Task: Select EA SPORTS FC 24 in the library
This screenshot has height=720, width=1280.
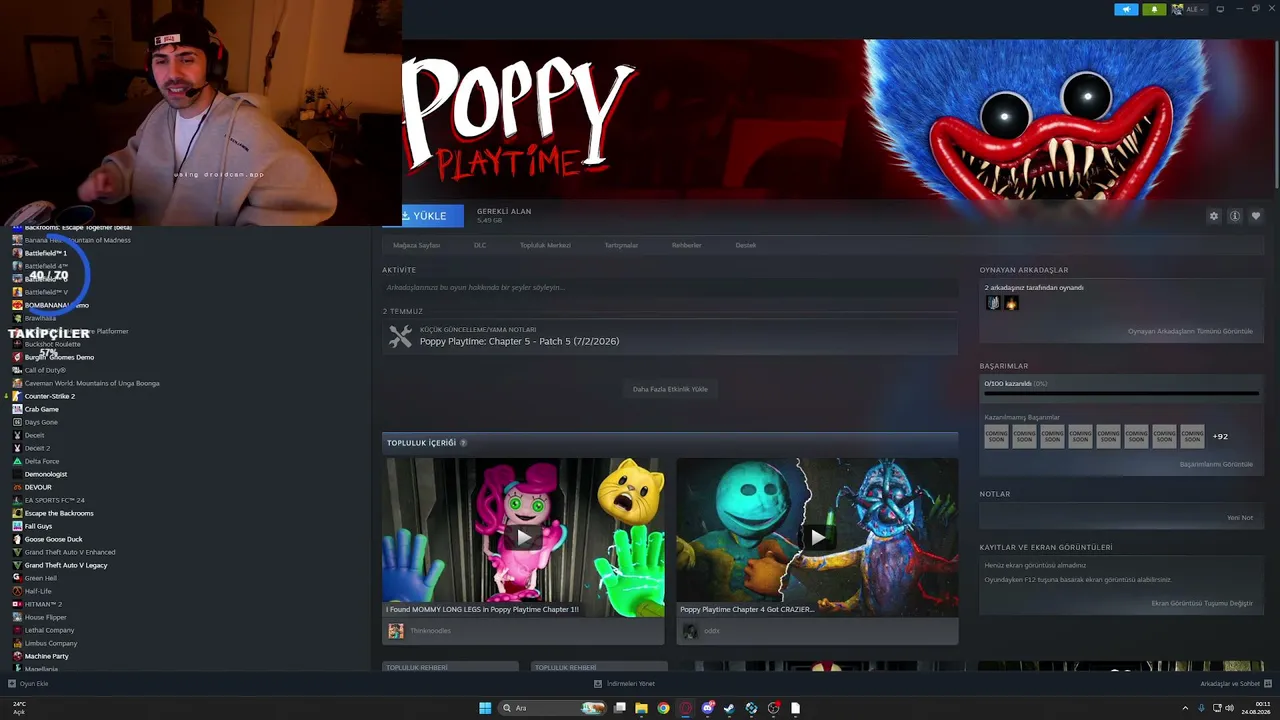Action: (x=55, y=500)
